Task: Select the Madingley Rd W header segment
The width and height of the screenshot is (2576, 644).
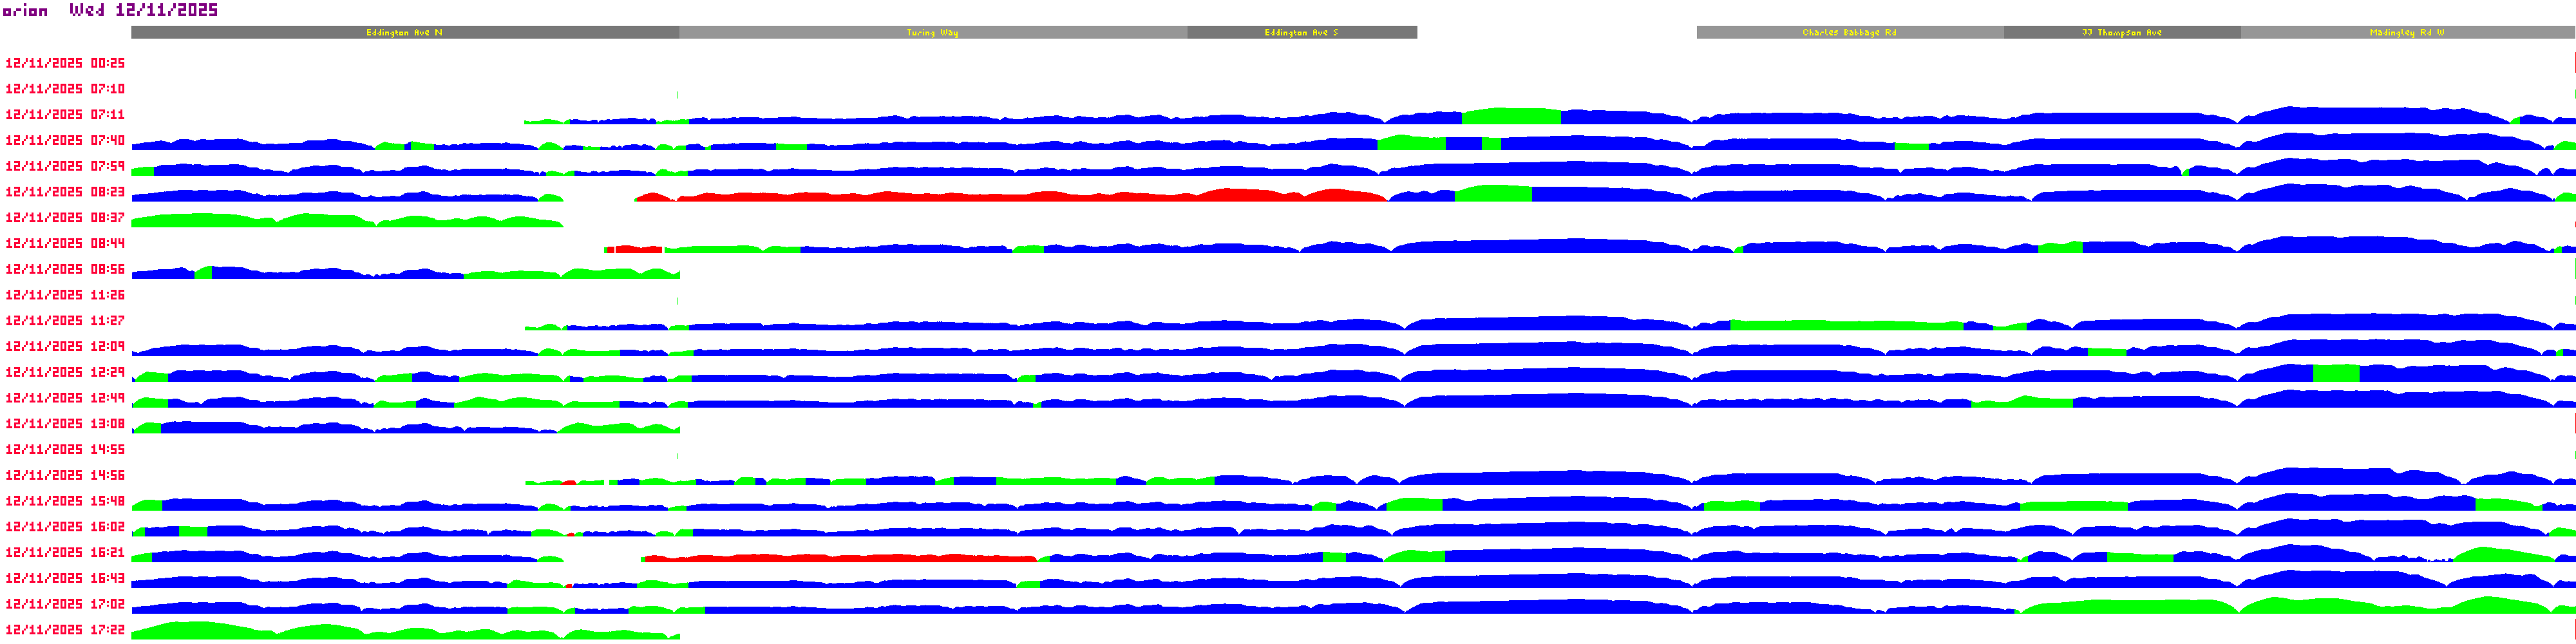Action: click(x=2406, y=33)
